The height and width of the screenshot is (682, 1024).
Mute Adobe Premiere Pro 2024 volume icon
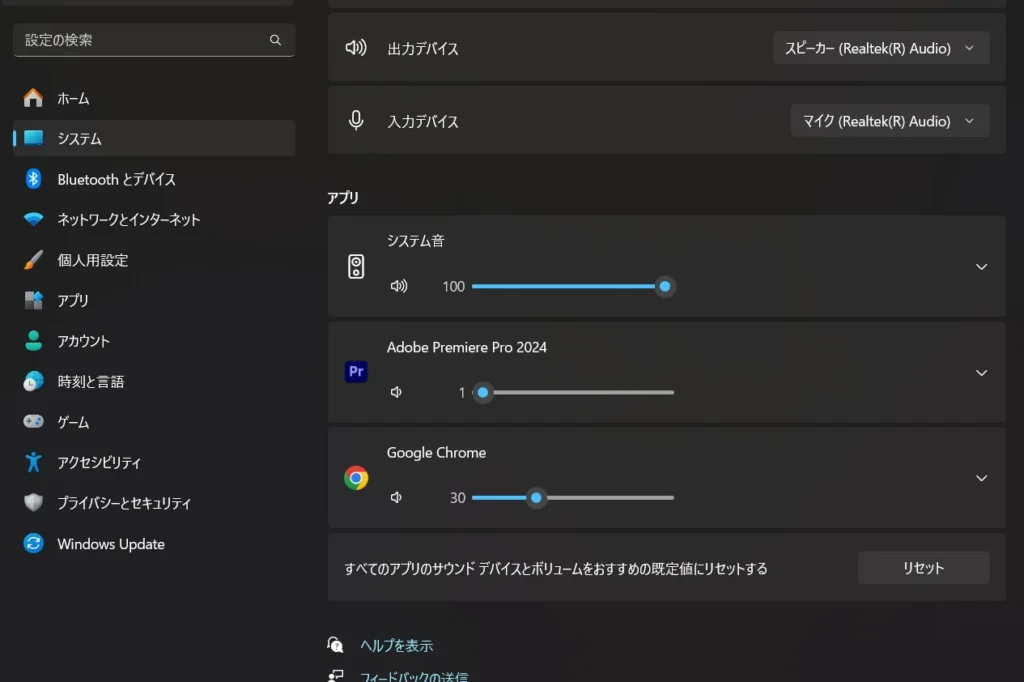(397, 393)
